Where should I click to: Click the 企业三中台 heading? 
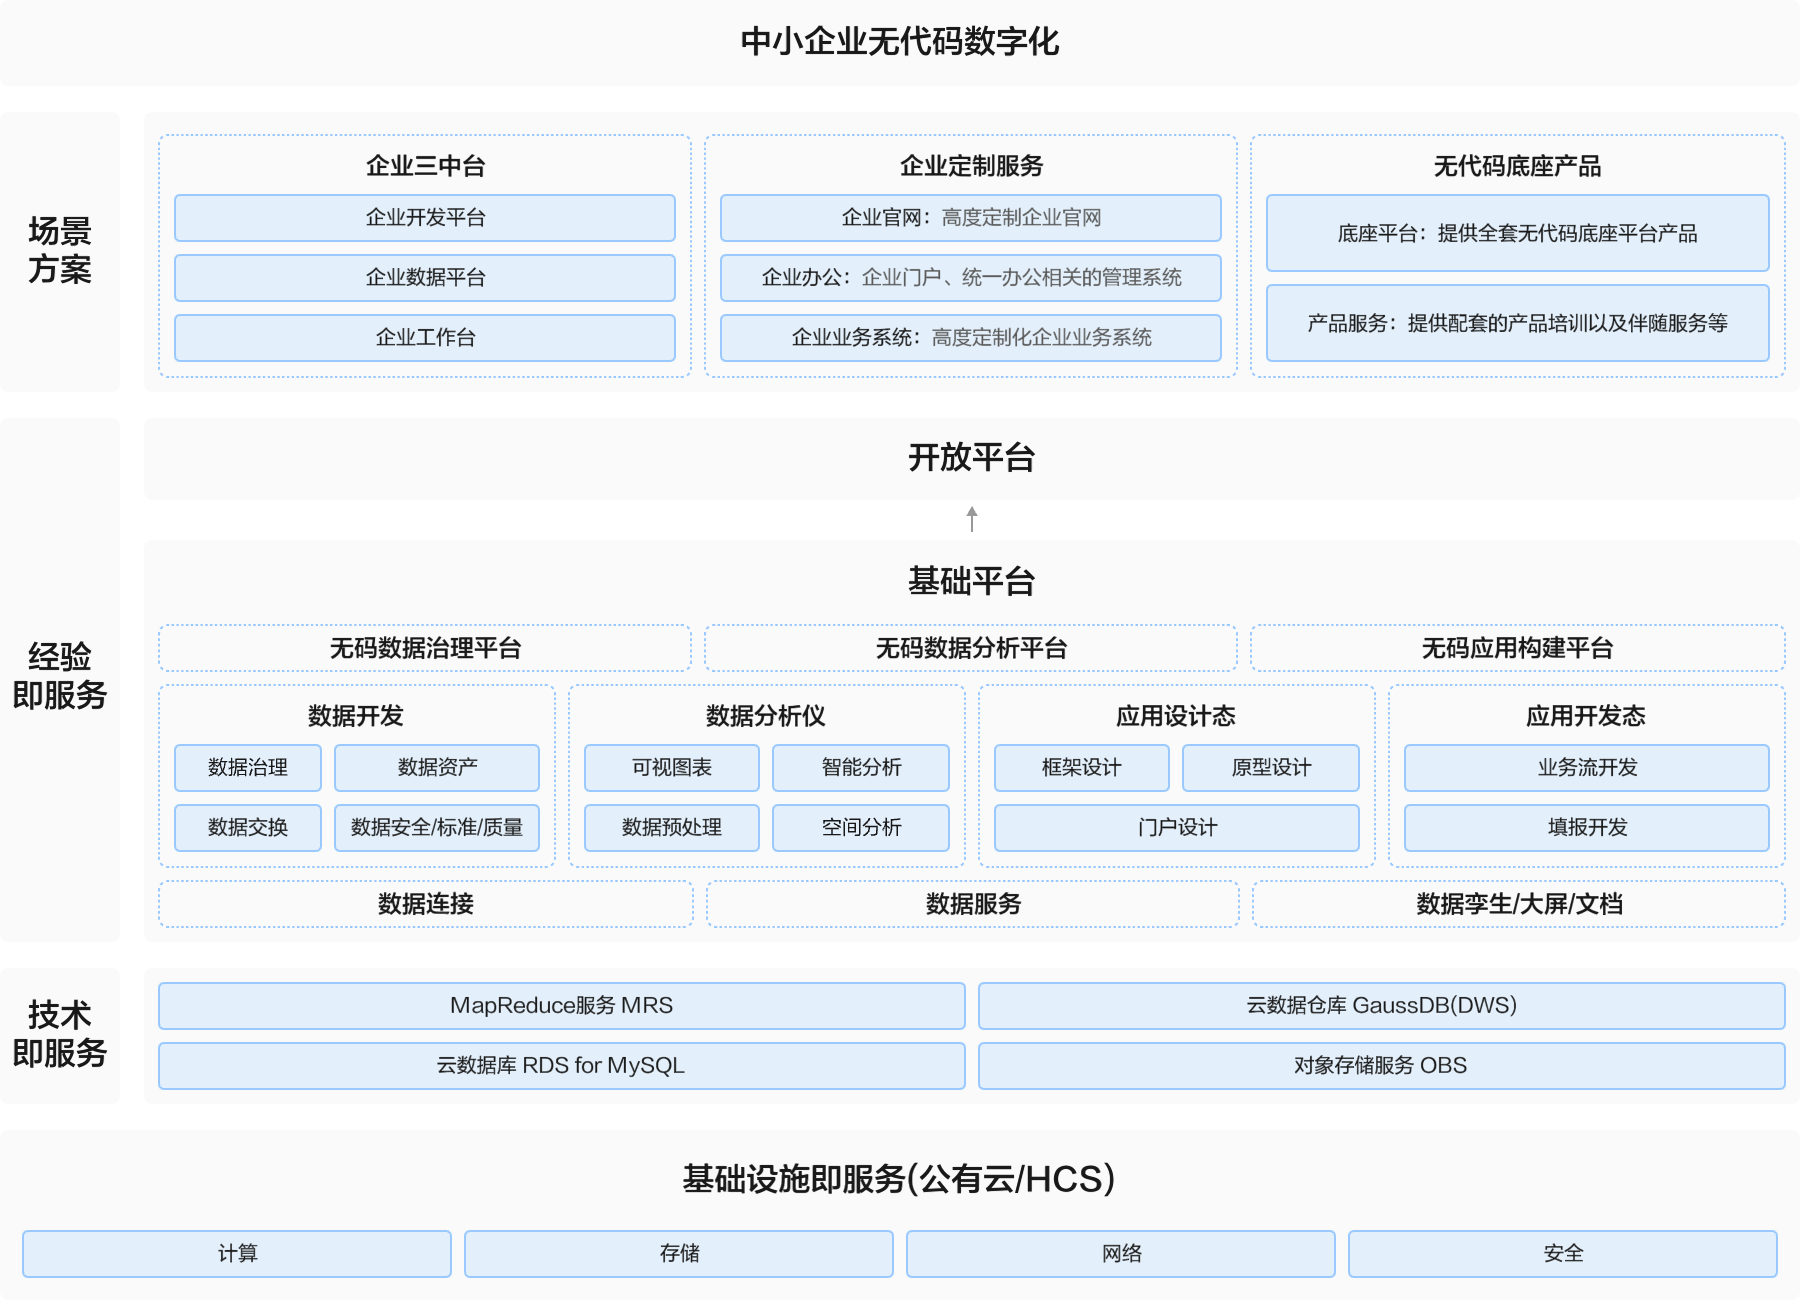coord(425,166)
